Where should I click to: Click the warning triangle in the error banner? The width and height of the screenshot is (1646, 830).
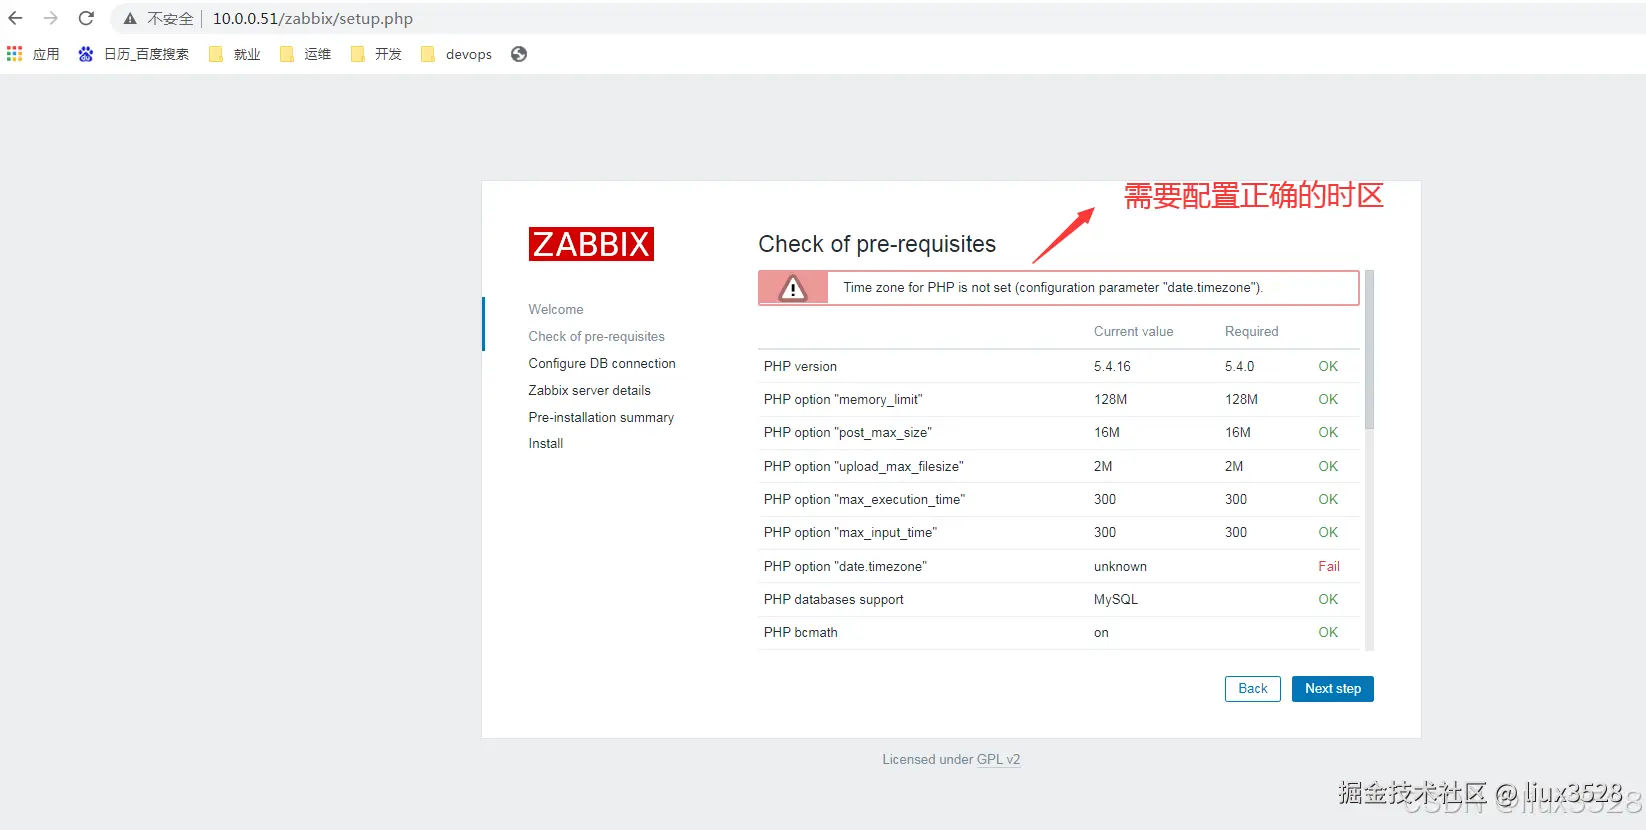(793, 288)
